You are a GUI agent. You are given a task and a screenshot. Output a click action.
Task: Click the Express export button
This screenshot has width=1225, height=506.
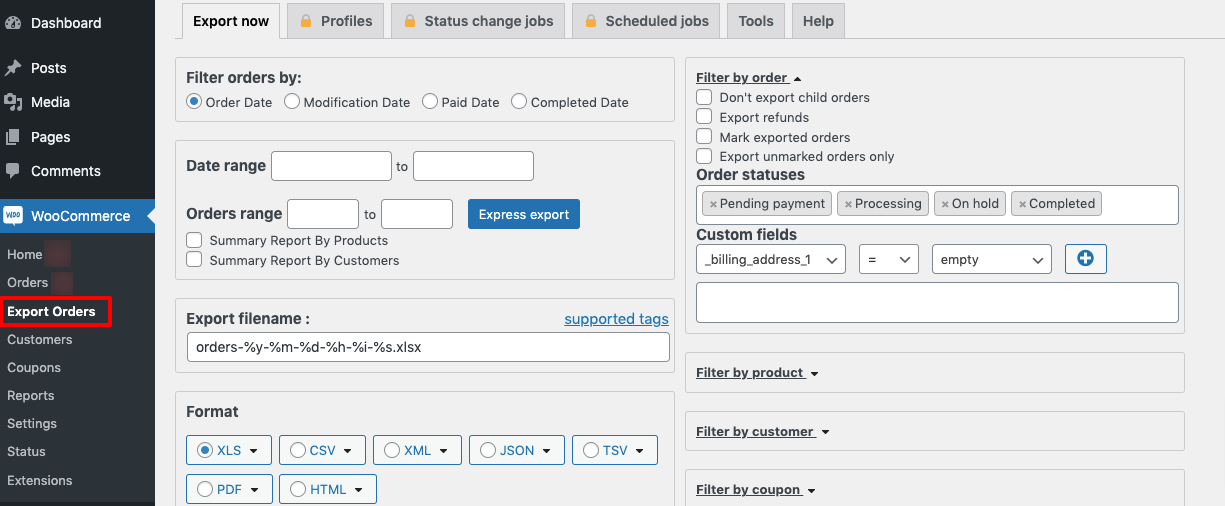pyautogui.click(x=524, y=214)
